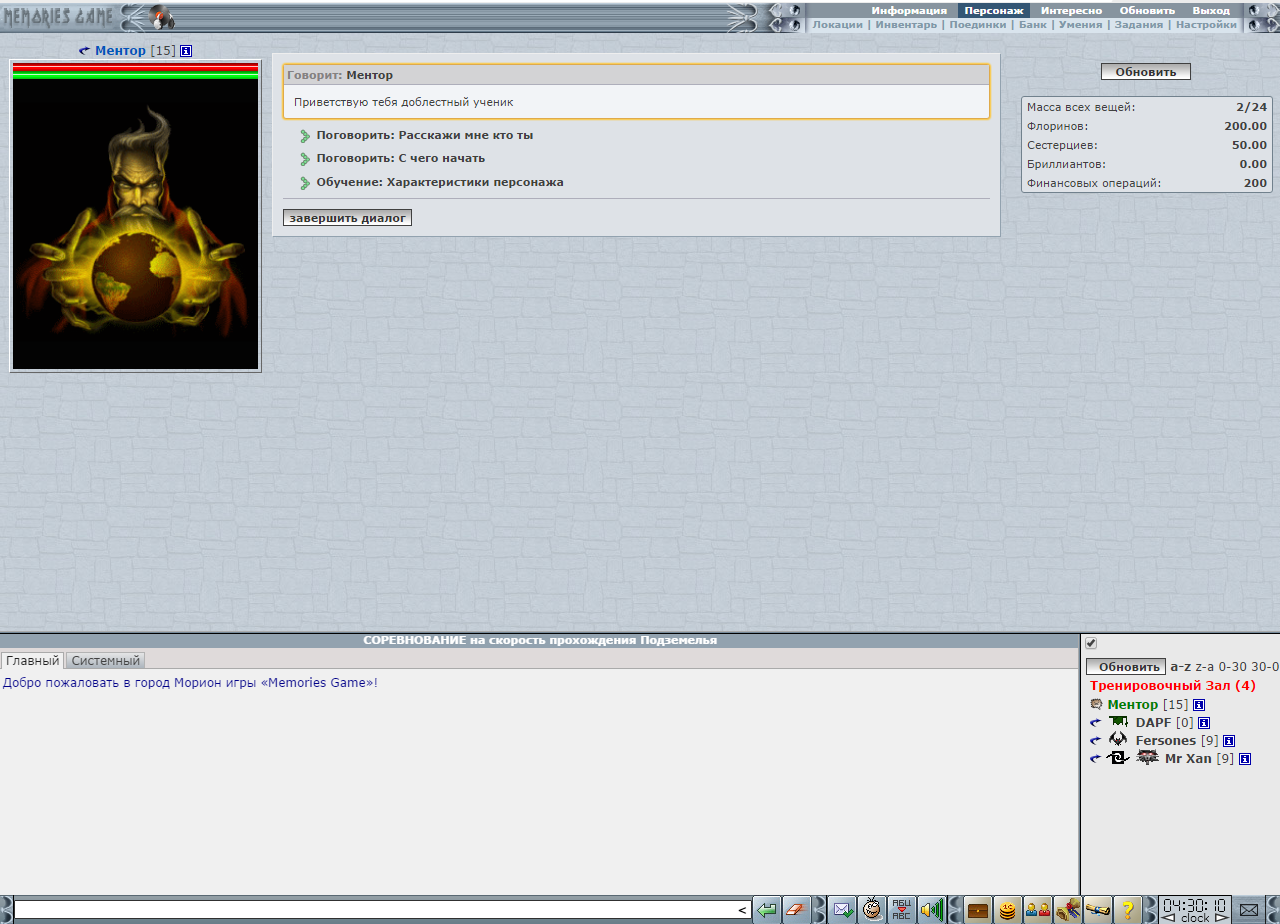This screenshot has height=924, width=1280.
Task: Open info icon for DAPF
Action: coord(1204,723)
